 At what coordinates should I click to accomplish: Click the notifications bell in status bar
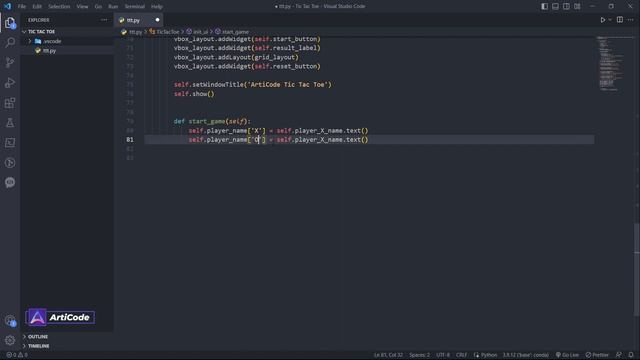631,355
